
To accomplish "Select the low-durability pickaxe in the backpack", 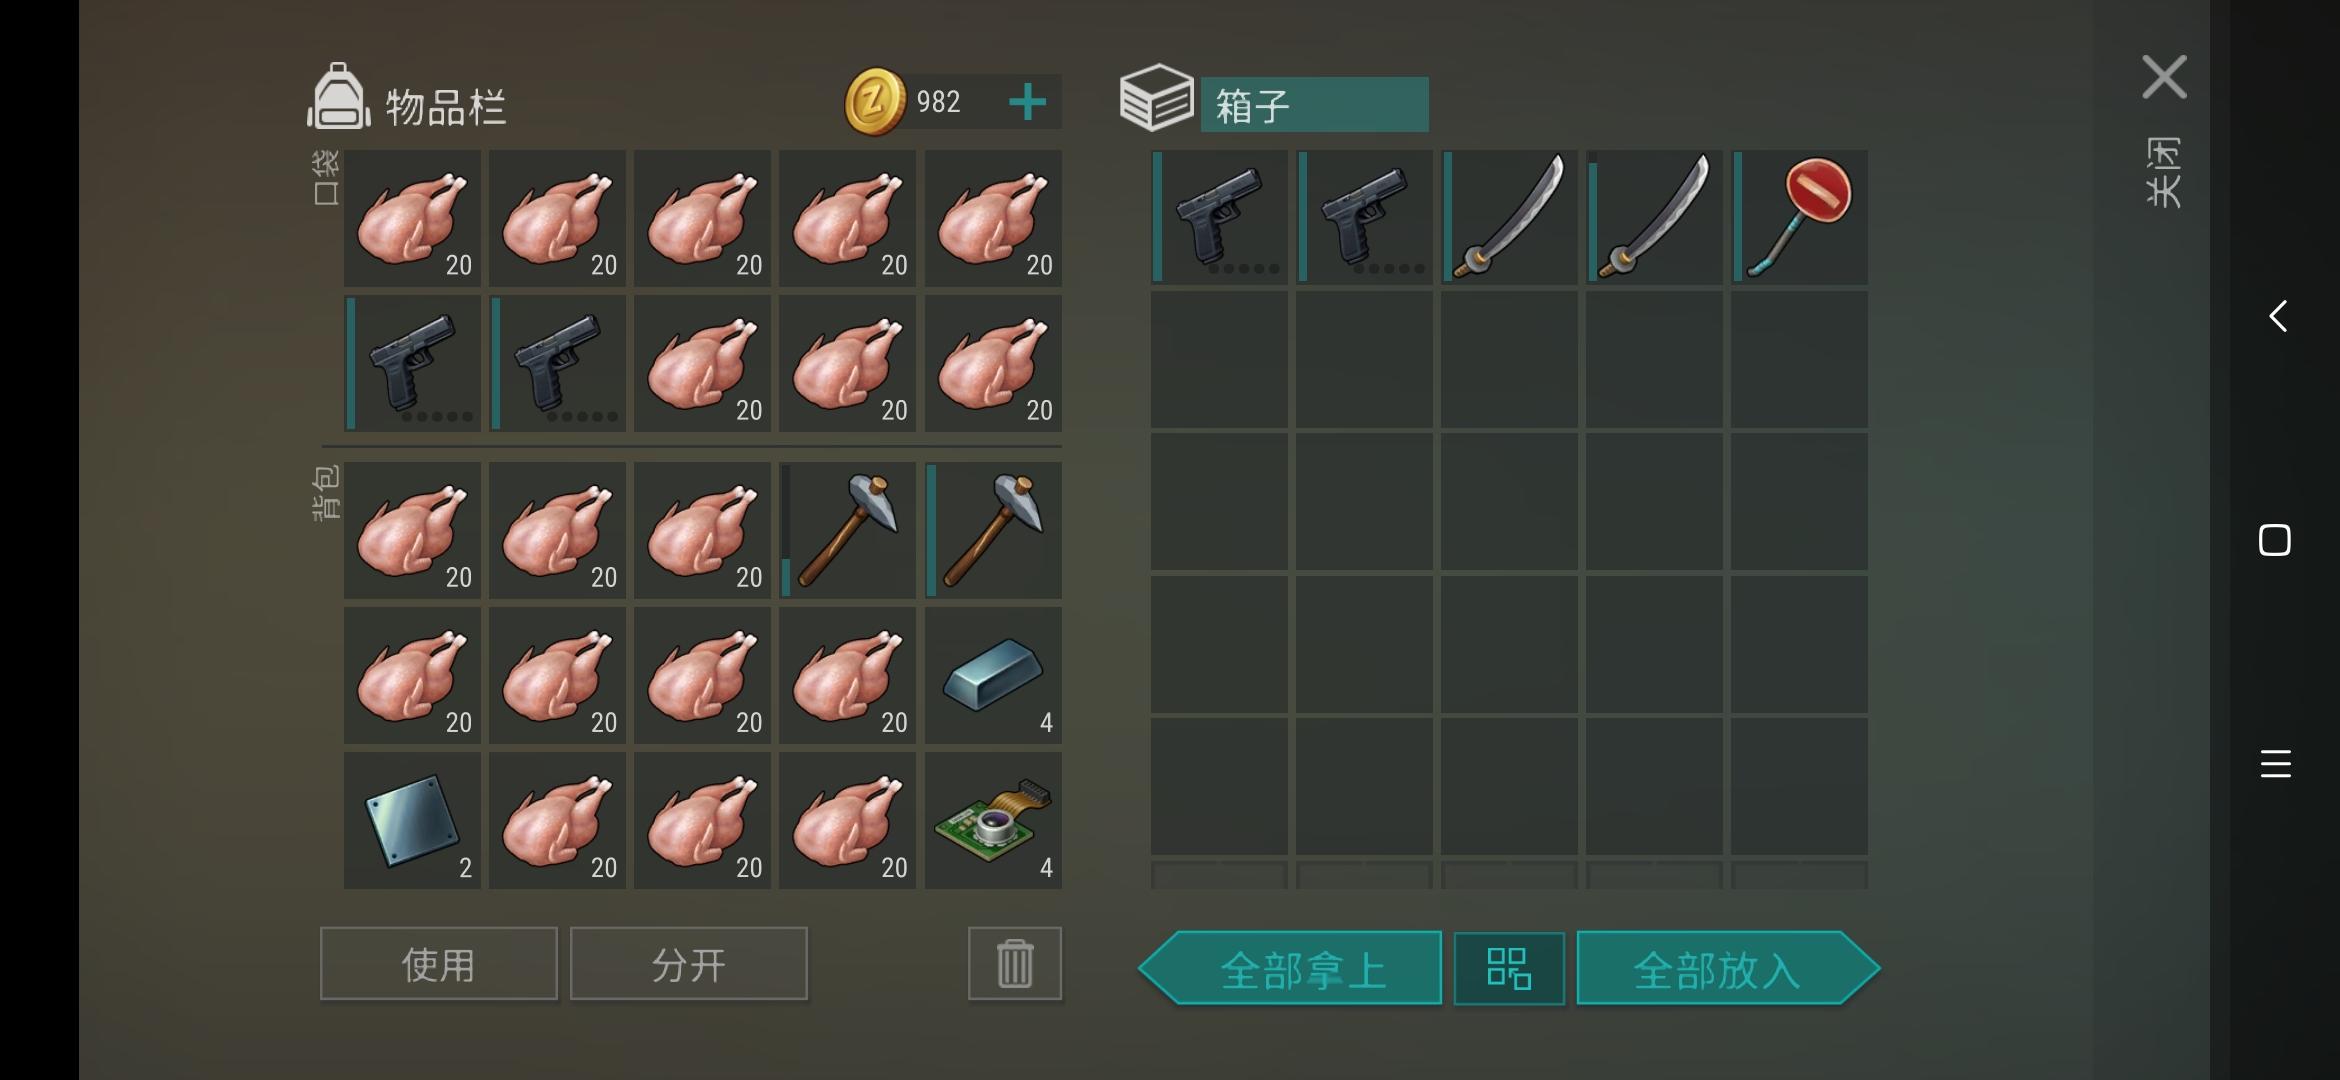I will tap(847, 530).
